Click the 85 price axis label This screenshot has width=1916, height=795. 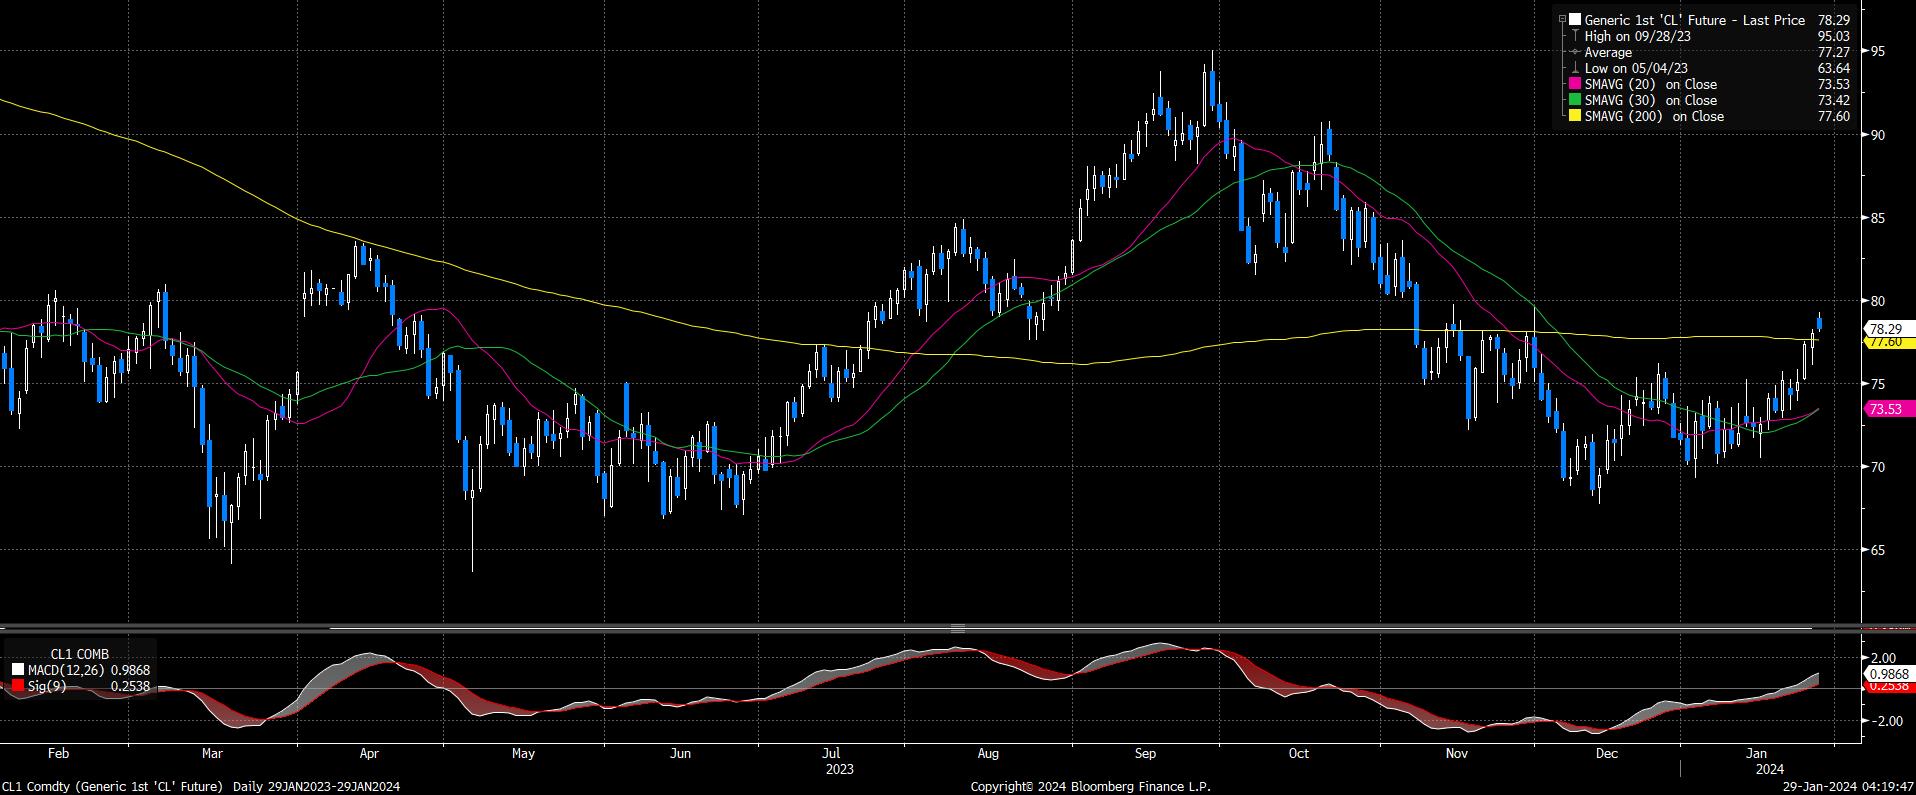1878,218
